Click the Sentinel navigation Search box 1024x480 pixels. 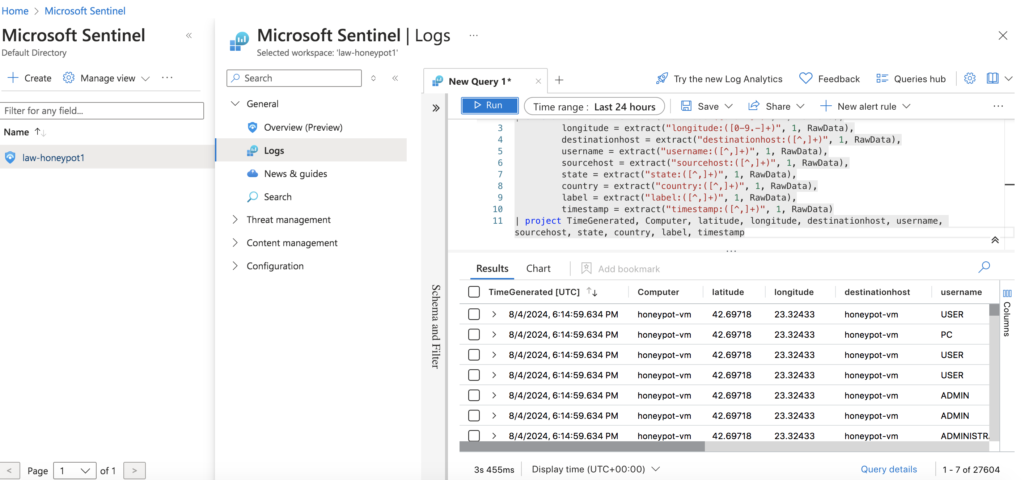click(294, 78)
